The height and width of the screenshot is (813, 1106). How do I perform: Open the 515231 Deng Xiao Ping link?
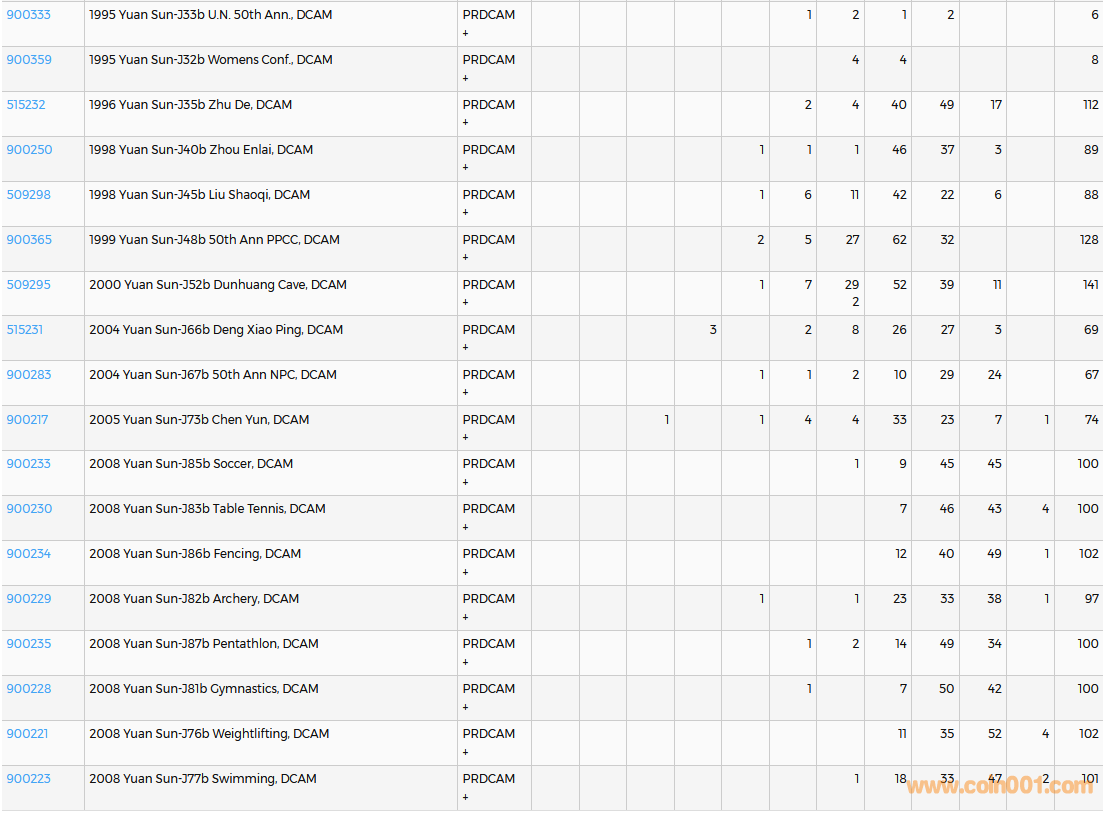pyautogui.click(x=24, y=330)
